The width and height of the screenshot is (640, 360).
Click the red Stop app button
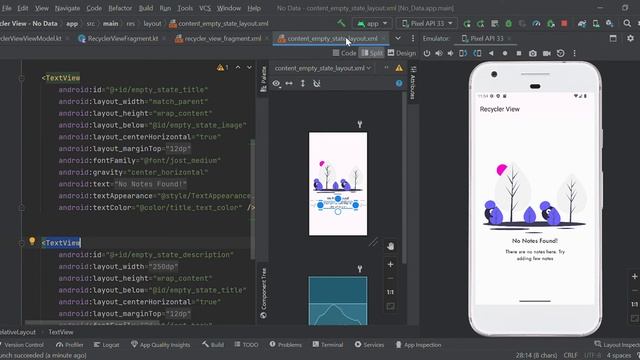coord(564,24)
